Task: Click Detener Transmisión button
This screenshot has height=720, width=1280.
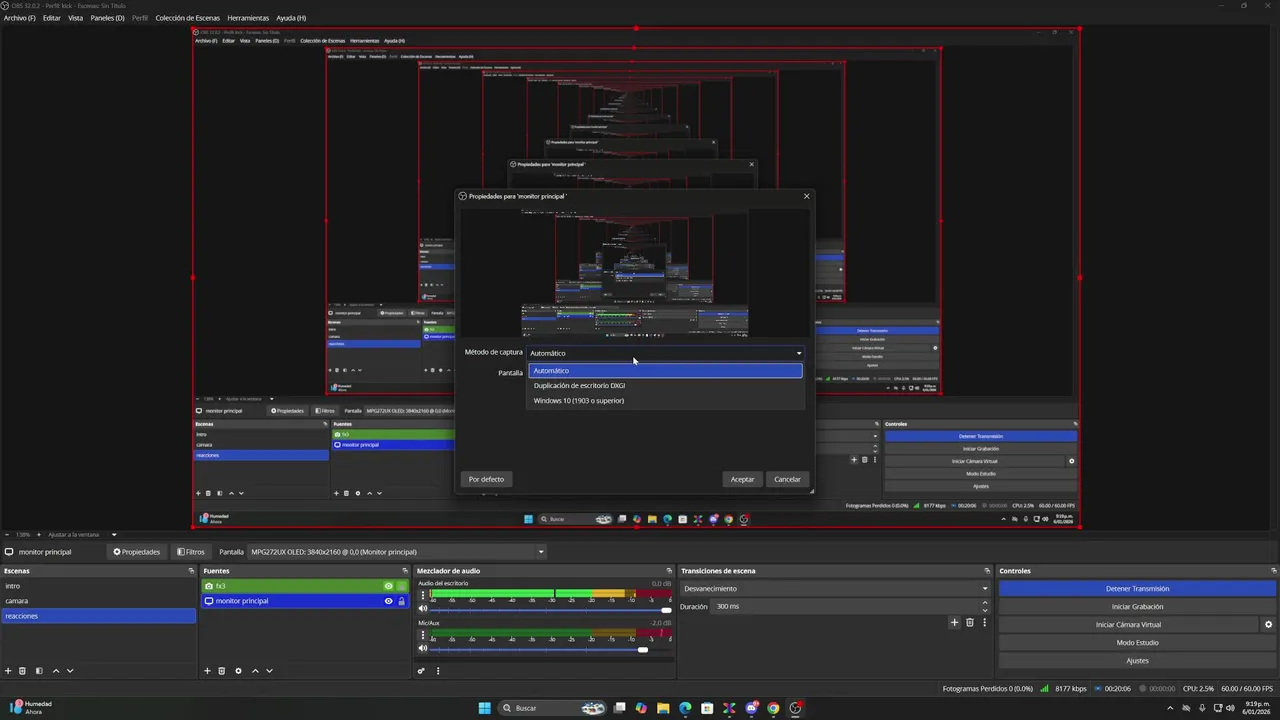Action: 1137,589
